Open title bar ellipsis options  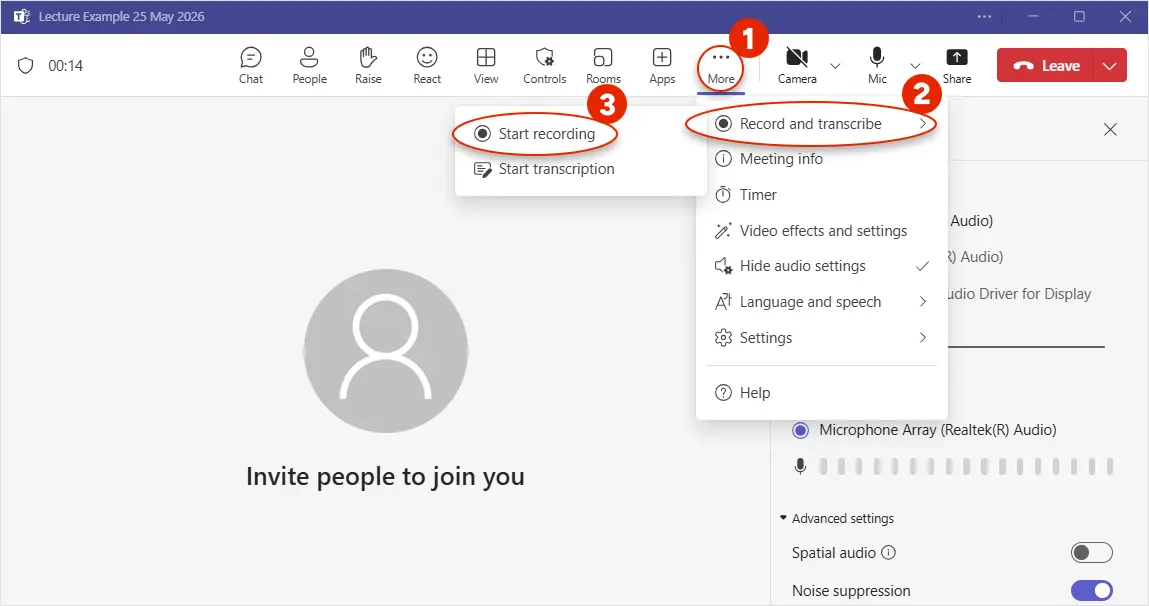pyautogui.click(x=984, y=16)
